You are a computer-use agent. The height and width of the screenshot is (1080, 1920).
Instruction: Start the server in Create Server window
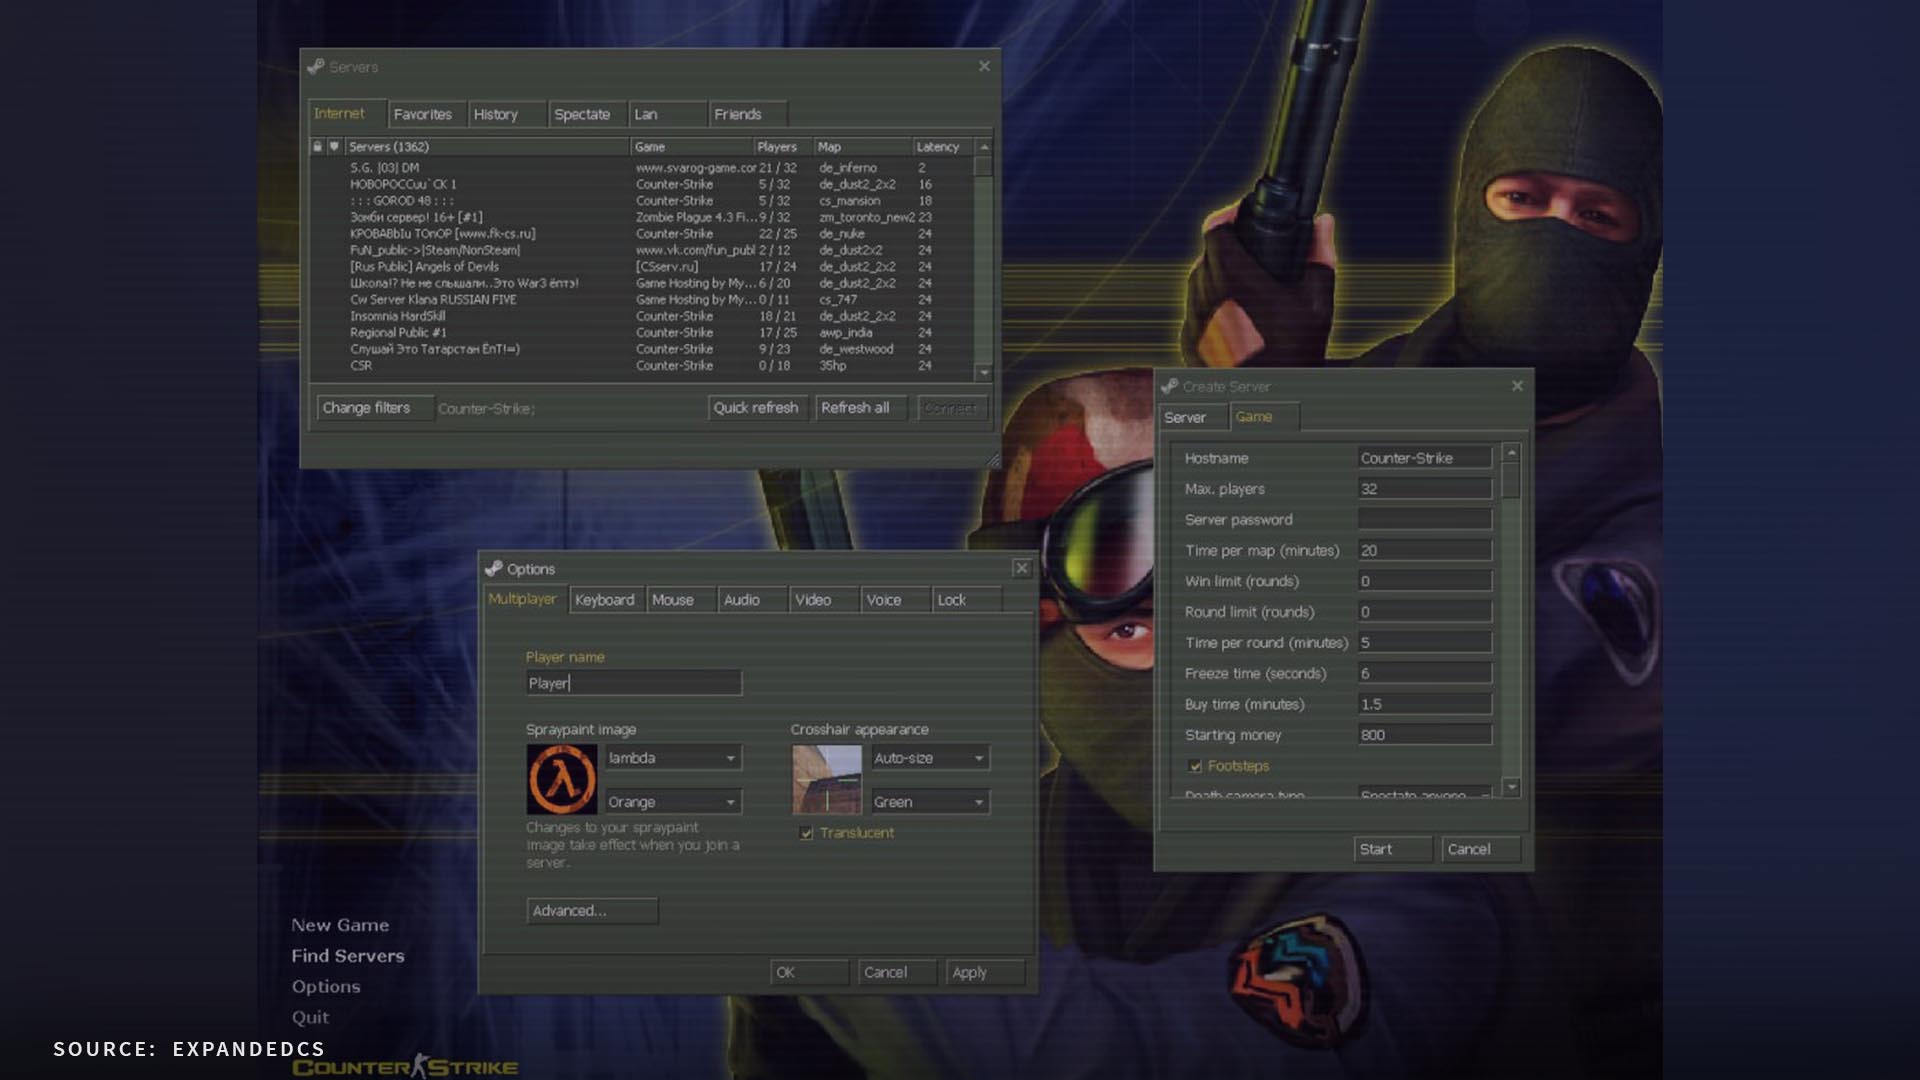pyautogui.click(x=1393, y=849)
